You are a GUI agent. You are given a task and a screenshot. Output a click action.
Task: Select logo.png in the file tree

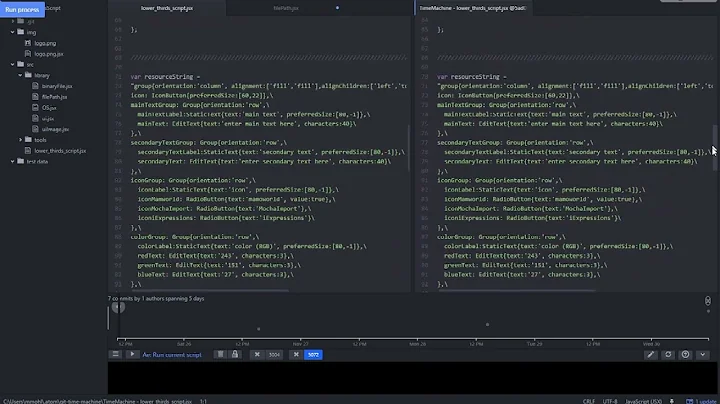point(45,43)
